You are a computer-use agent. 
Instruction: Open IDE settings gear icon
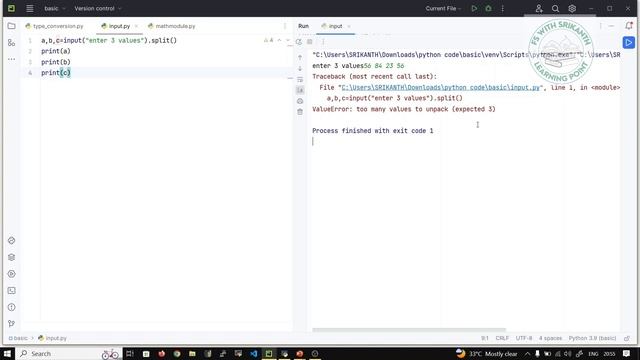click(x=572, y=8)
